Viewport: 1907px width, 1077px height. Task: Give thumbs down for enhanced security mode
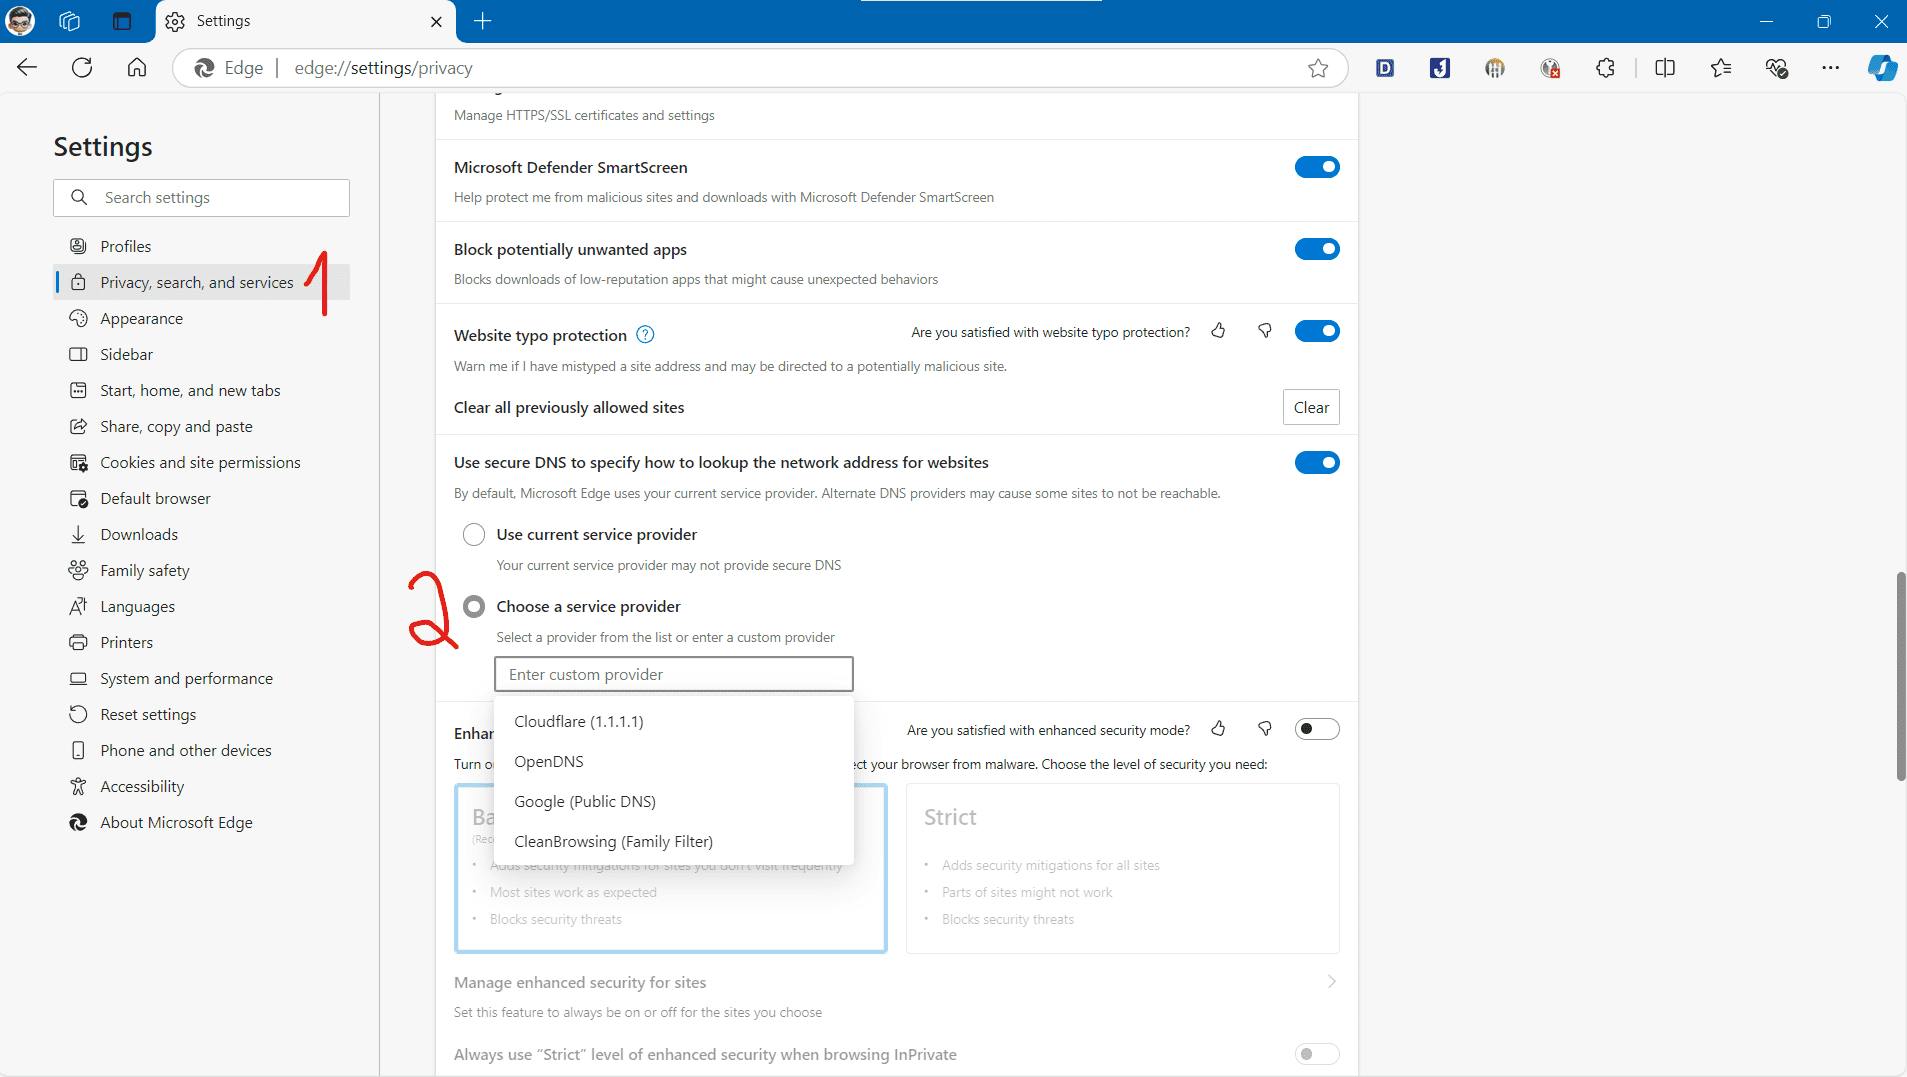1265,729
